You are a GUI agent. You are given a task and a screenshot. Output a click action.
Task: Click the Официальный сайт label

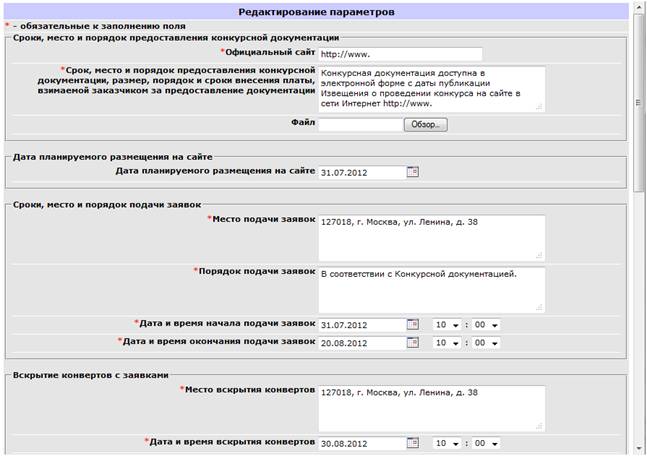click(x=270, y=52)
